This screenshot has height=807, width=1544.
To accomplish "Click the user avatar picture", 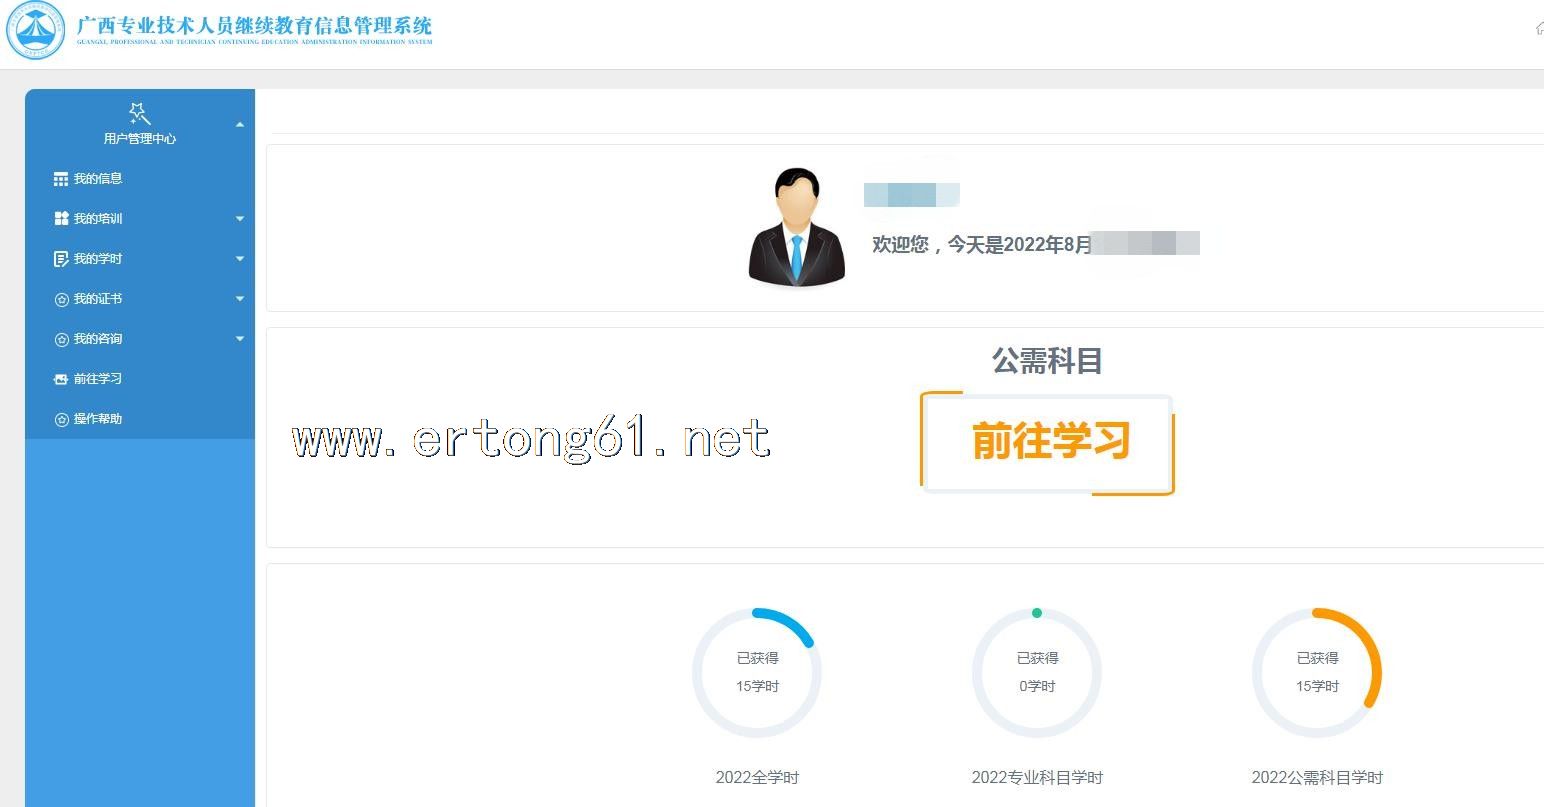I will [x=797, y=228].
